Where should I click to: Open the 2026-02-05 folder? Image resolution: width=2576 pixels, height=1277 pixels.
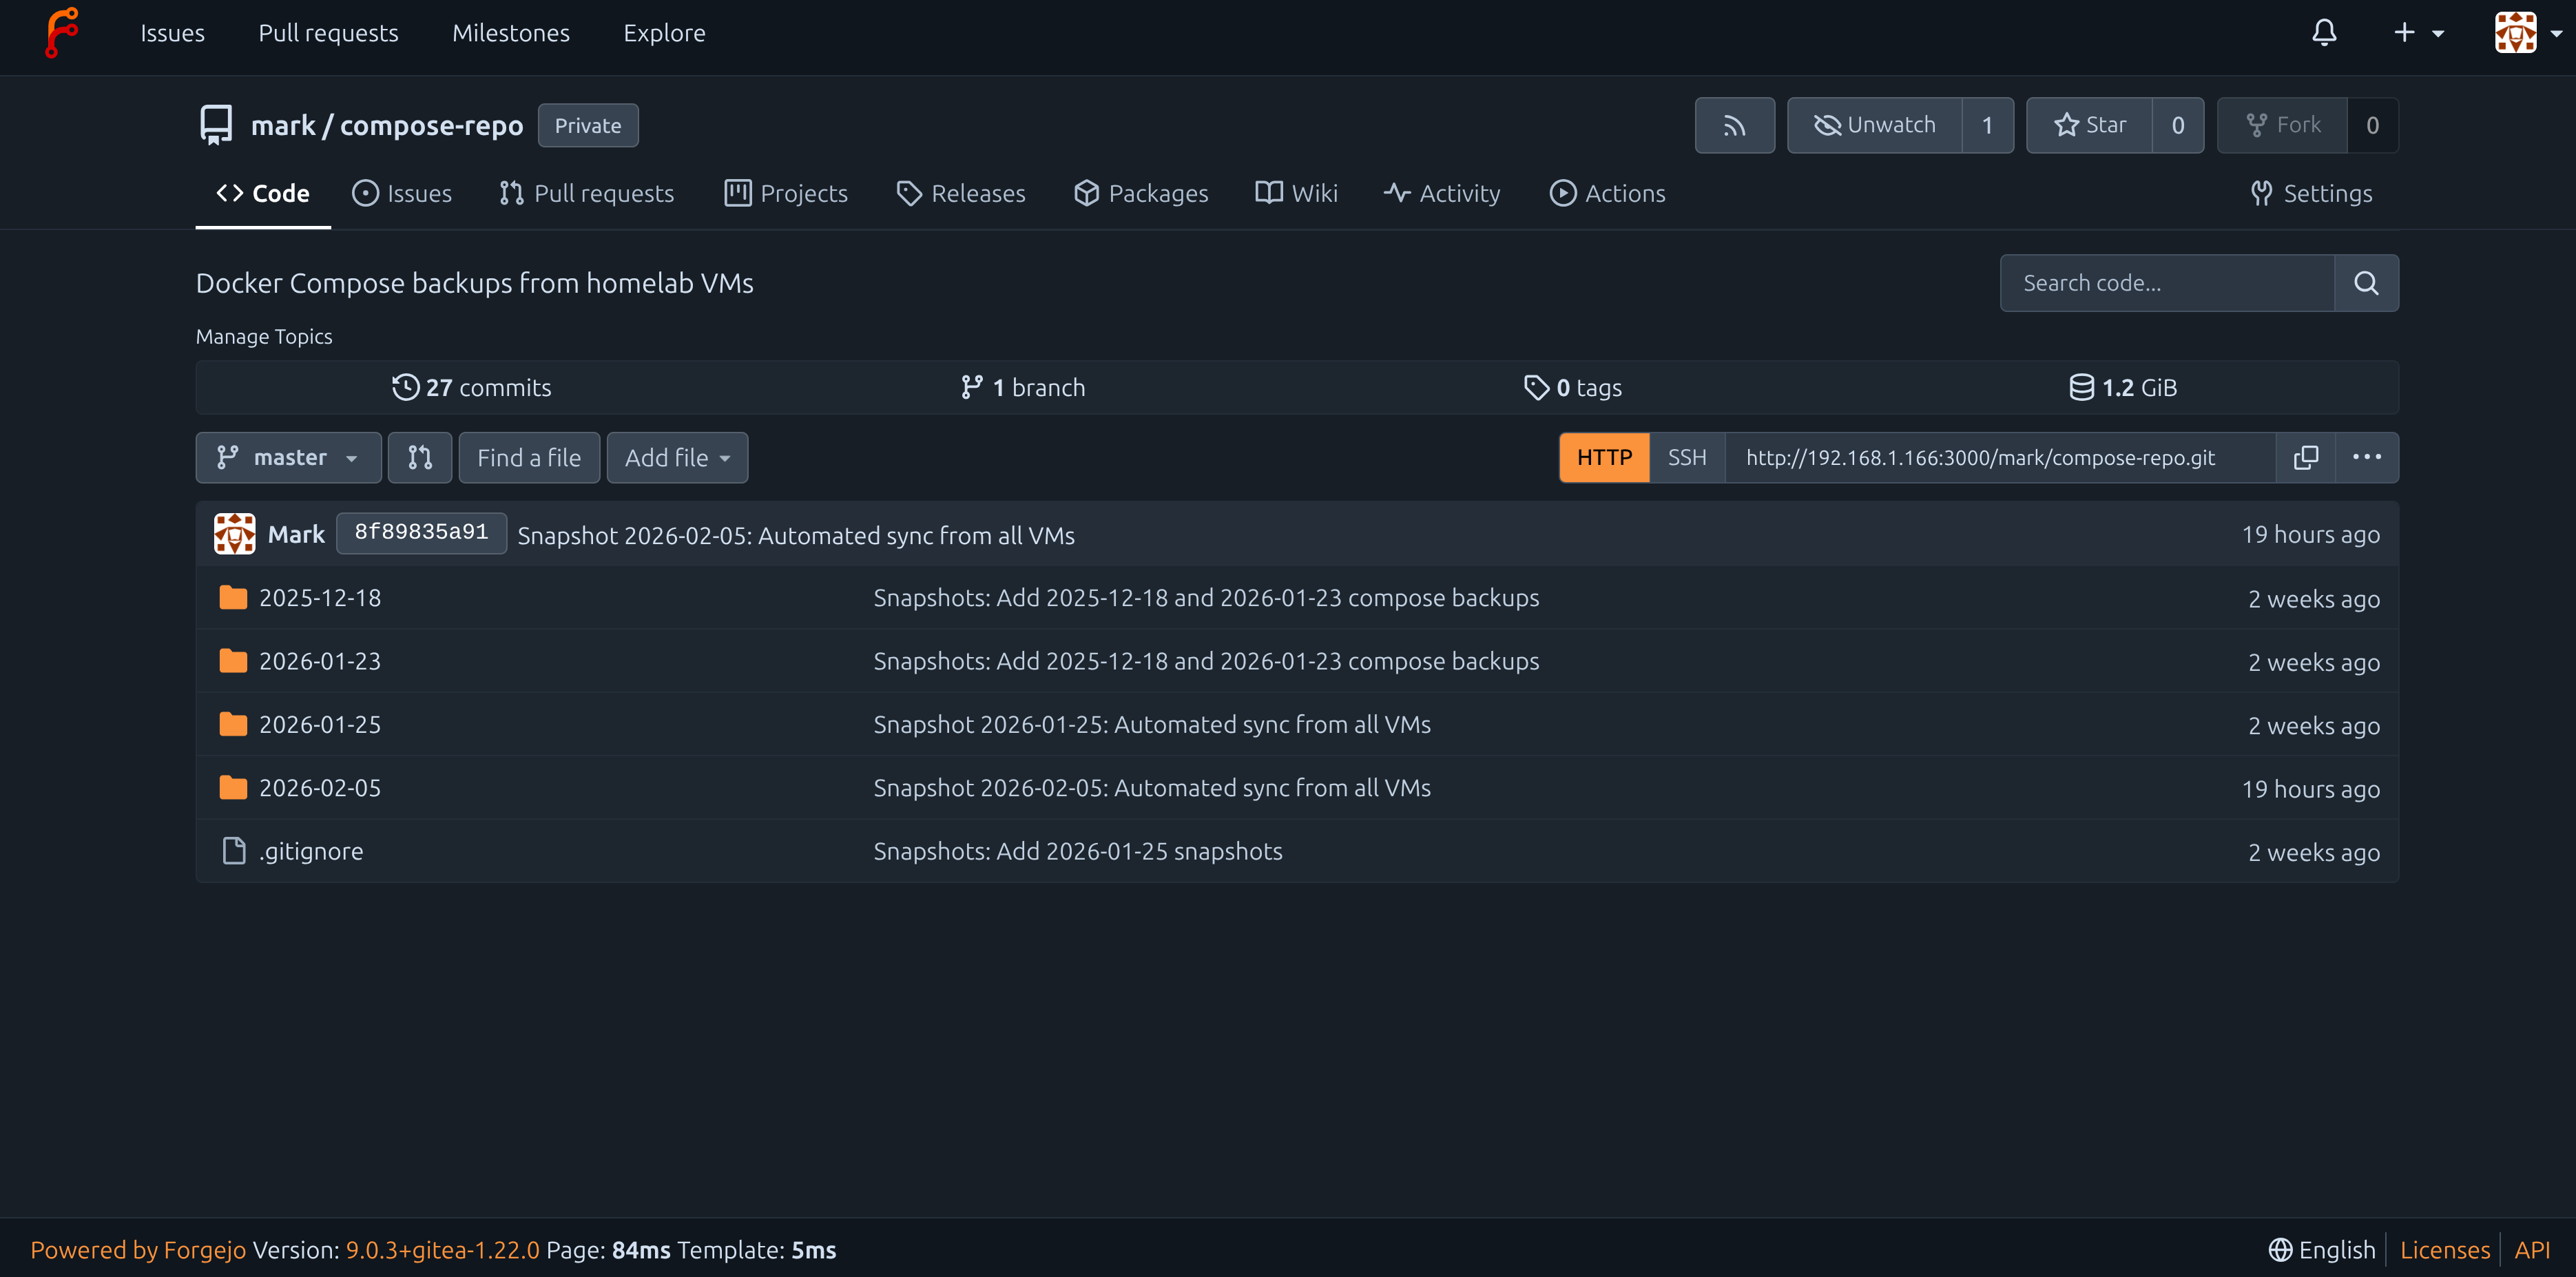[319, 788]
